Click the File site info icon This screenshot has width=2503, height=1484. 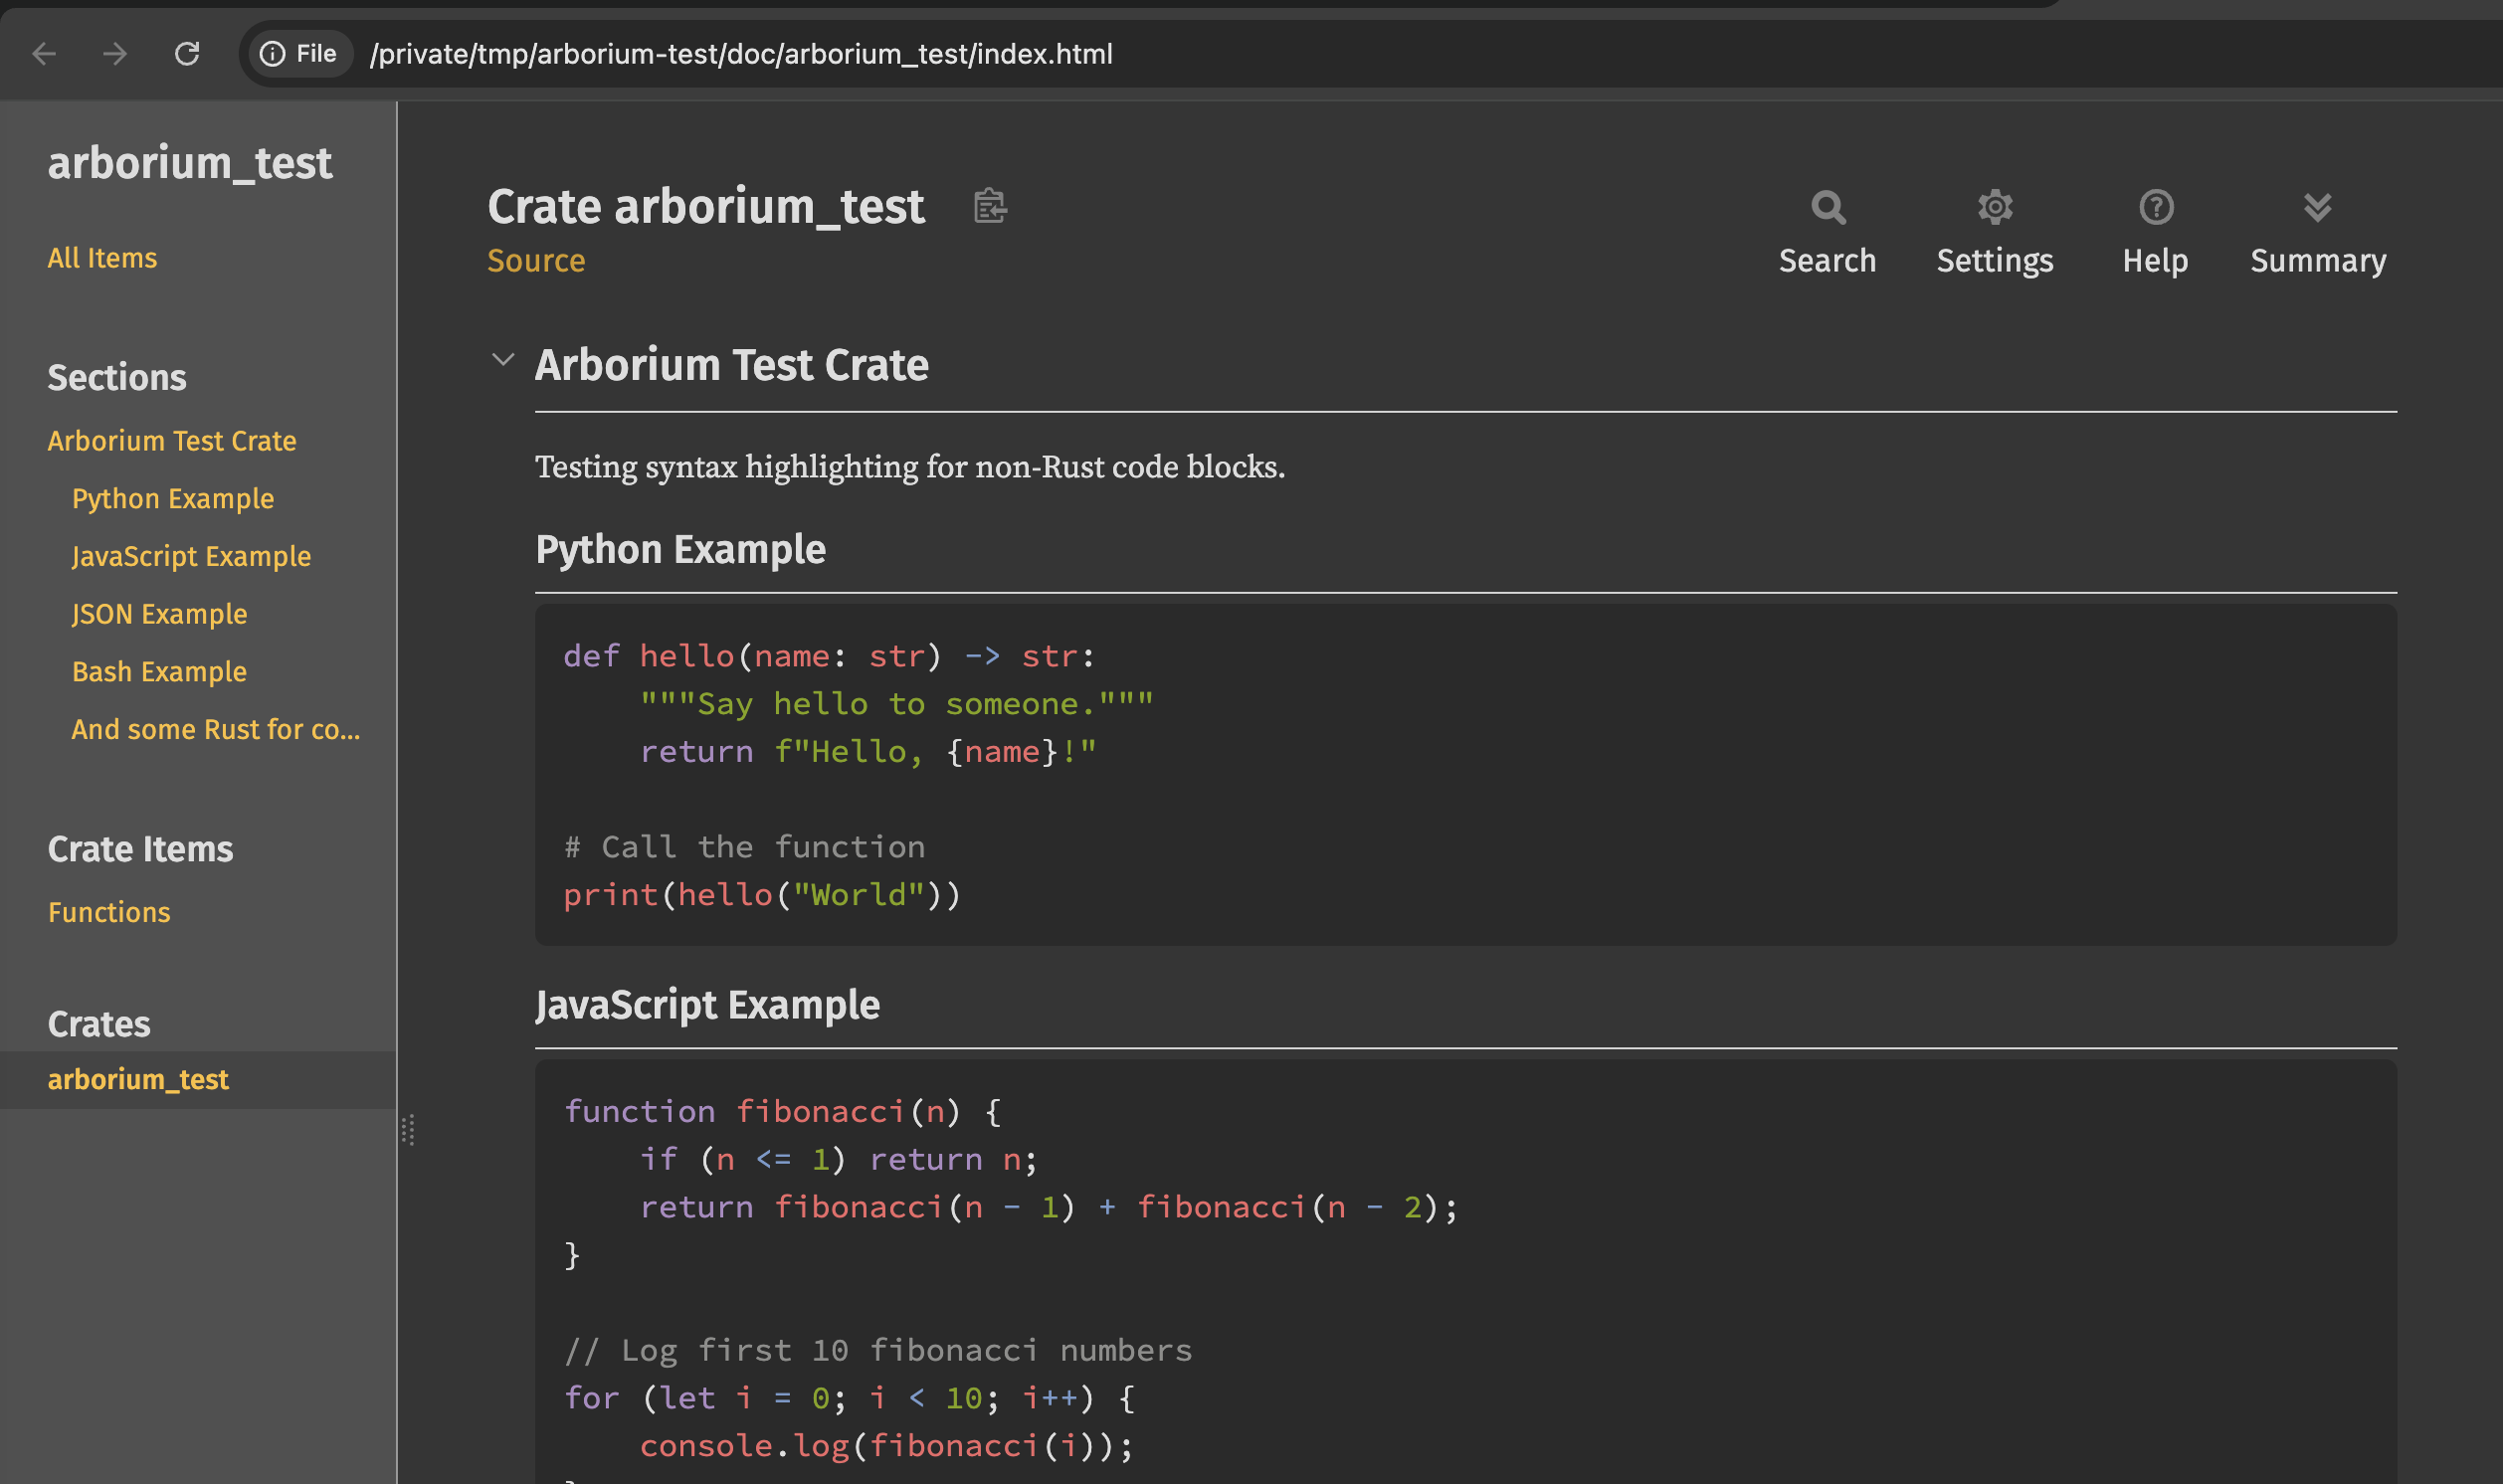click(x=273, y=53)
